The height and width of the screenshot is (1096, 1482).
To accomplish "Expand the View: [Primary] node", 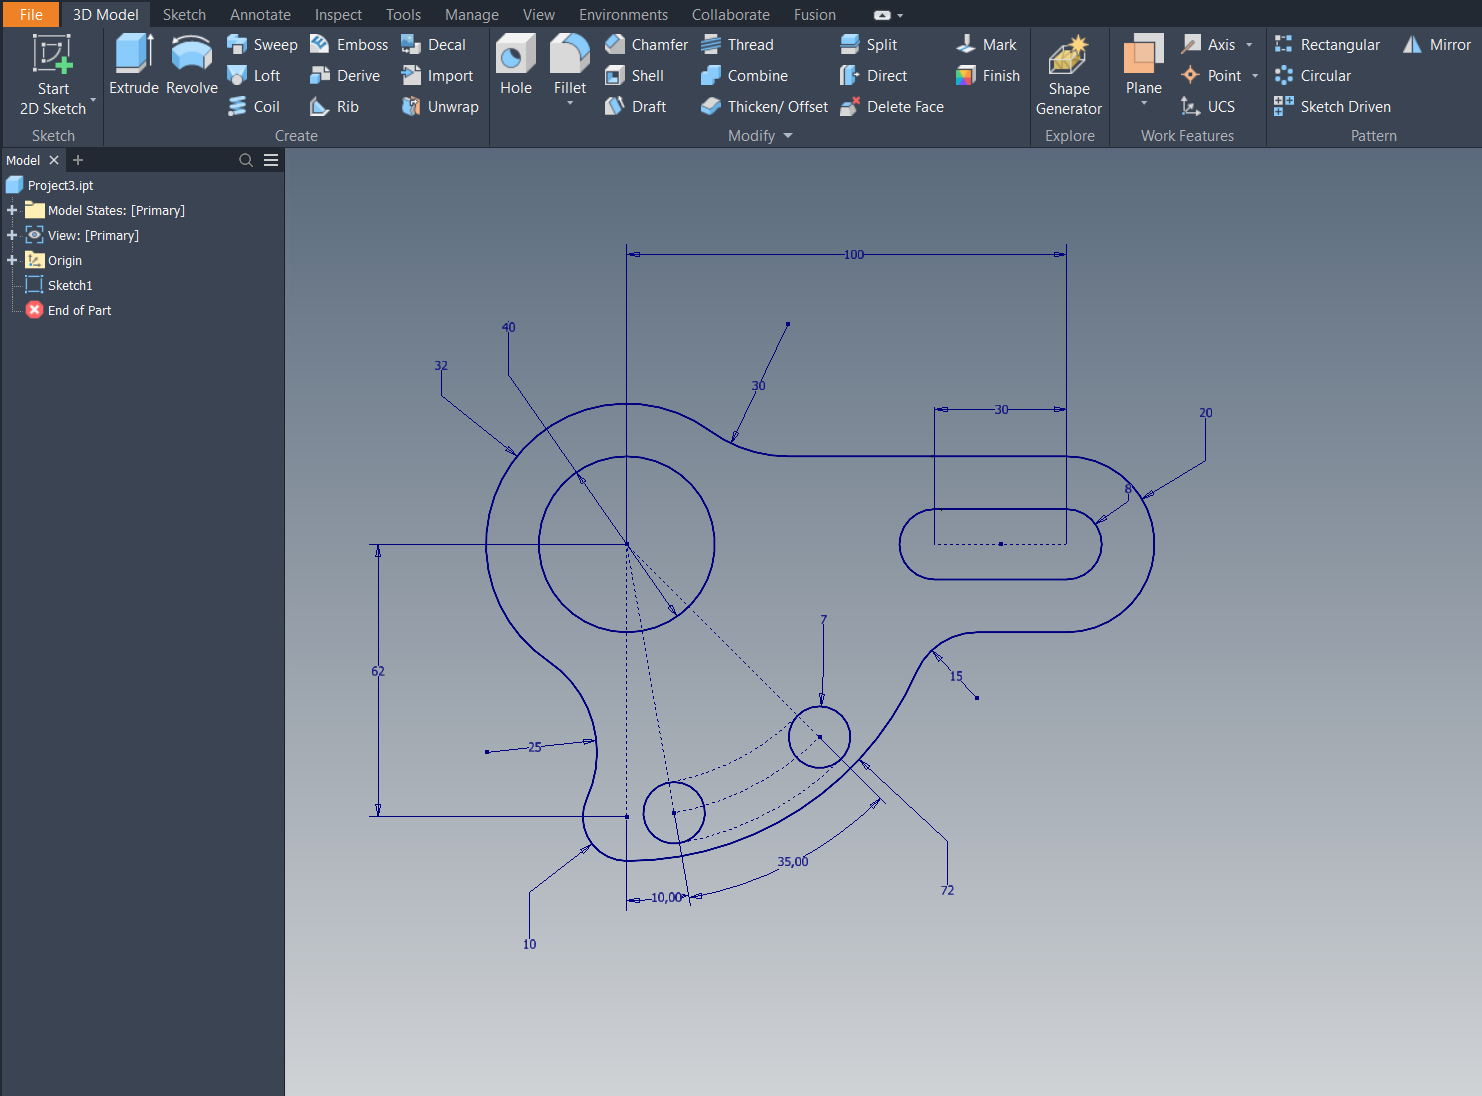I will pyautogui.click(x=12, y=235).
